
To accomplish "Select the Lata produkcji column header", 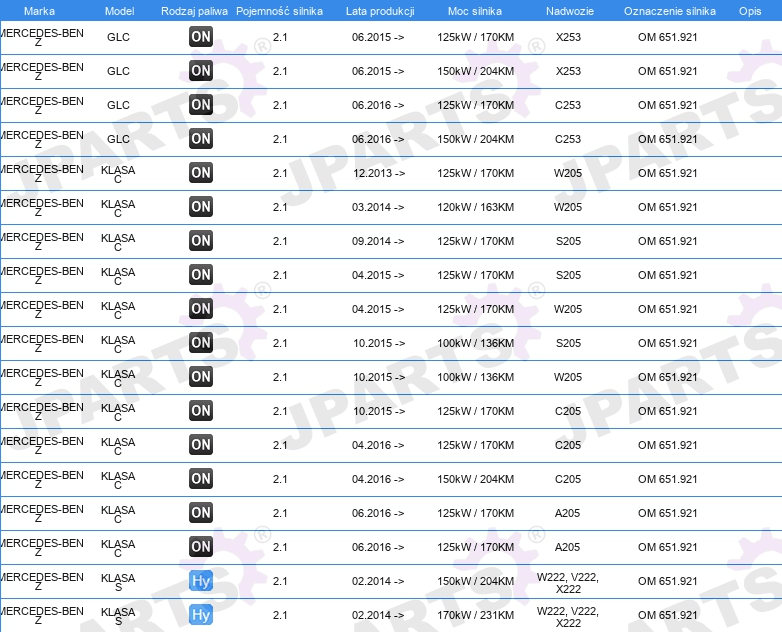I will pyautogui.click(x=380, y=11).
